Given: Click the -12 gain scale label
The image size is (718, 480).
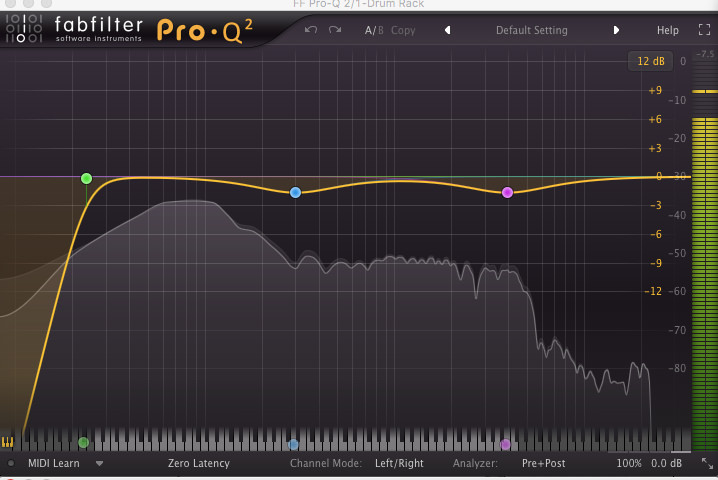Looking at the screenshot, I should 653,291.
